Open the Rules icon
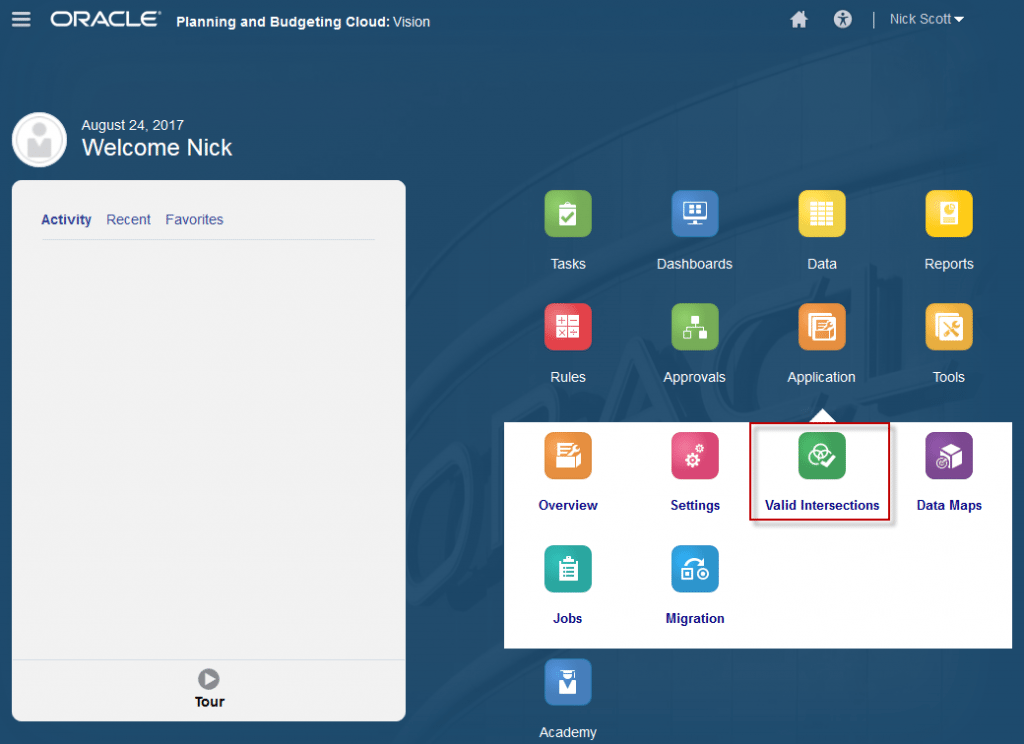1024x744 pixels. 568,327
